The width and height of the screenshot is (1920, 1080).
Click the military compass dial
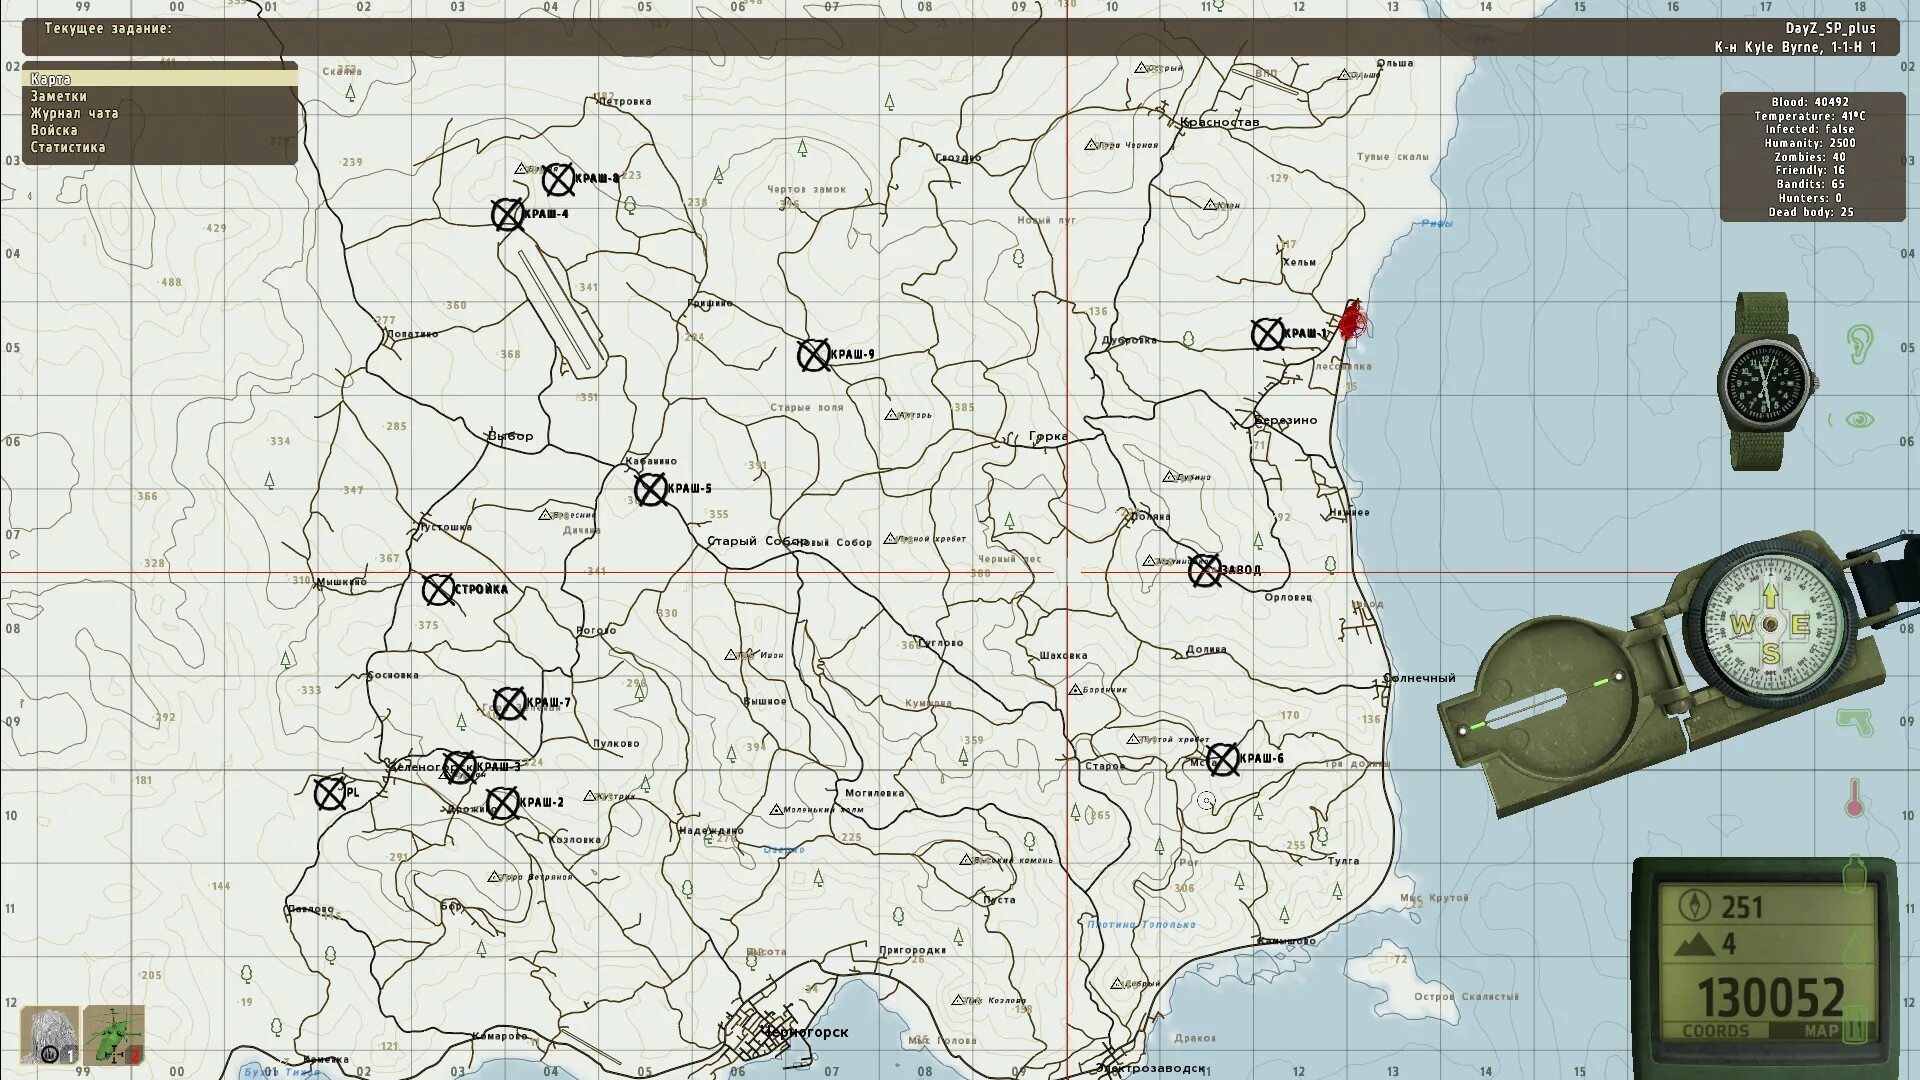pyautogui.click(x=1770, y=624)
